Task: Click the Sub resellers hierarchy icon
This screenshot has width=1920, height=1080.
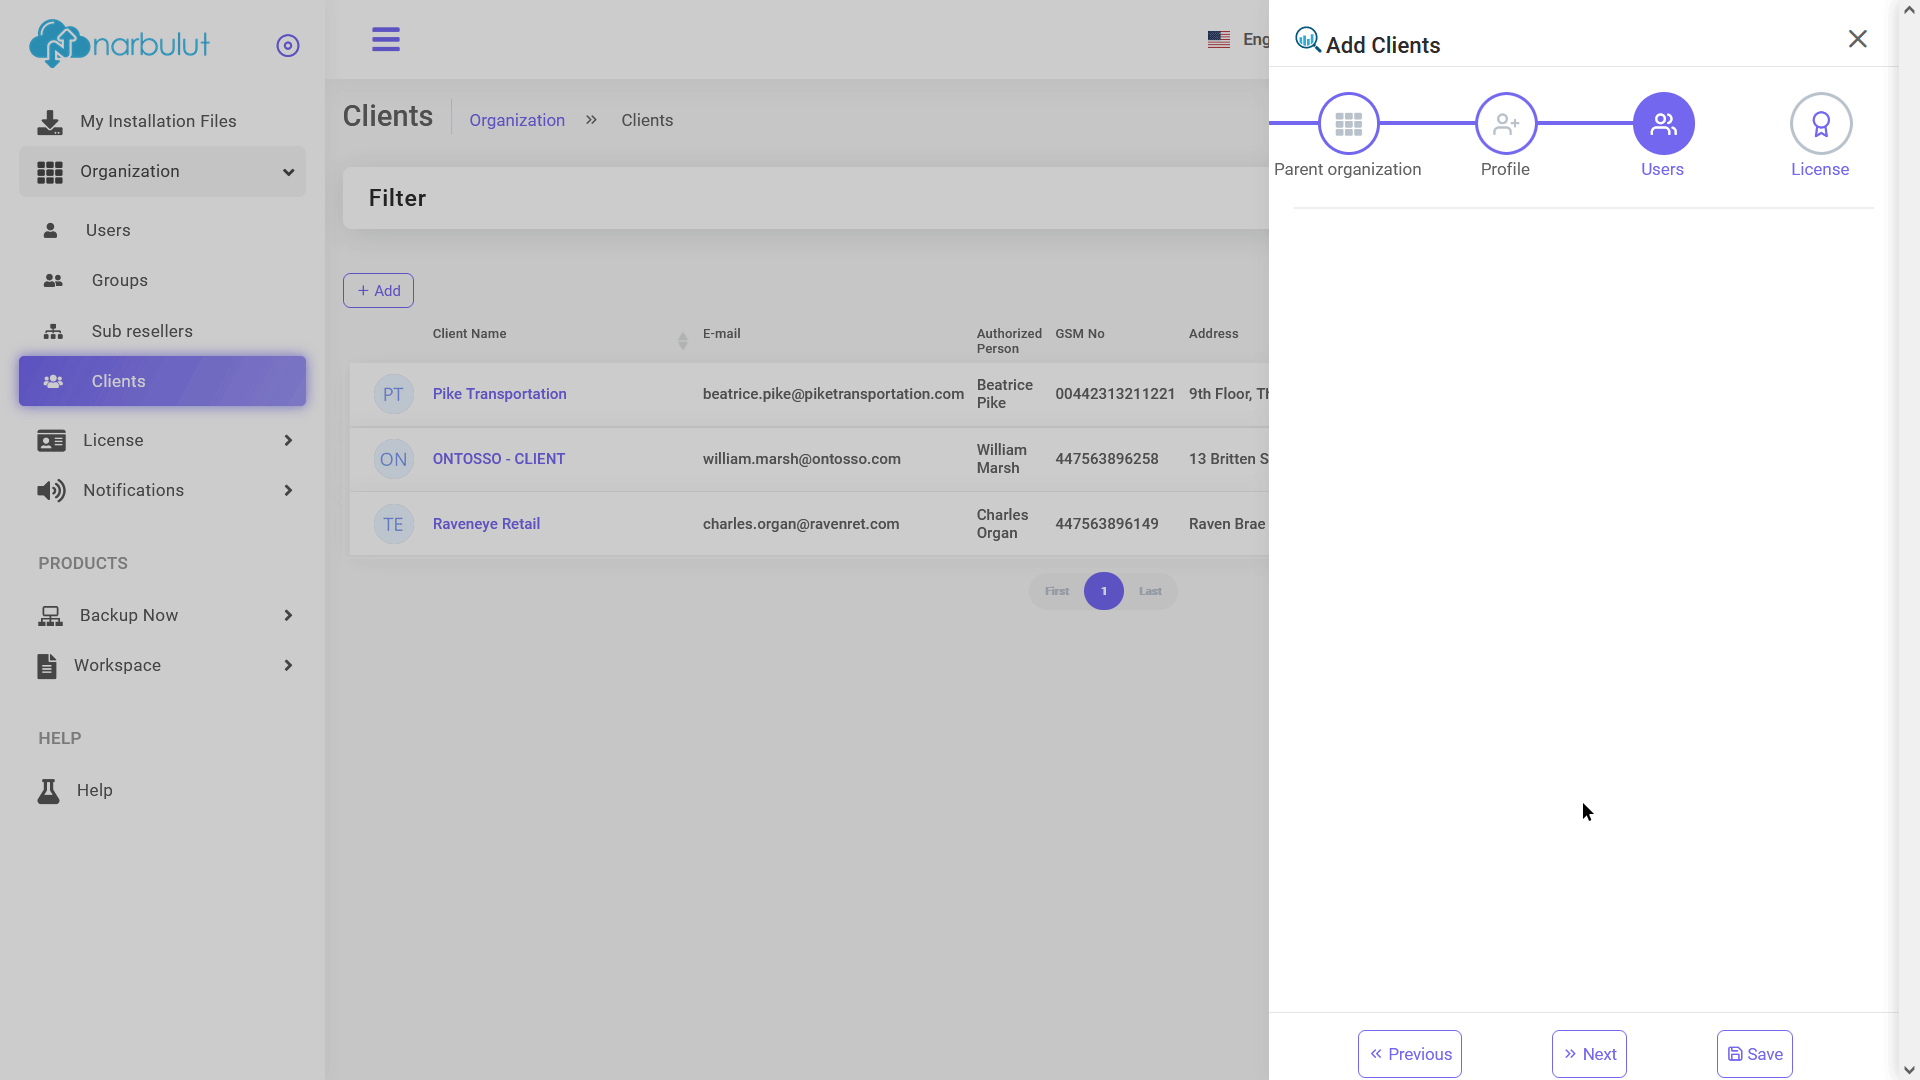Action: (x=53, y=331)
